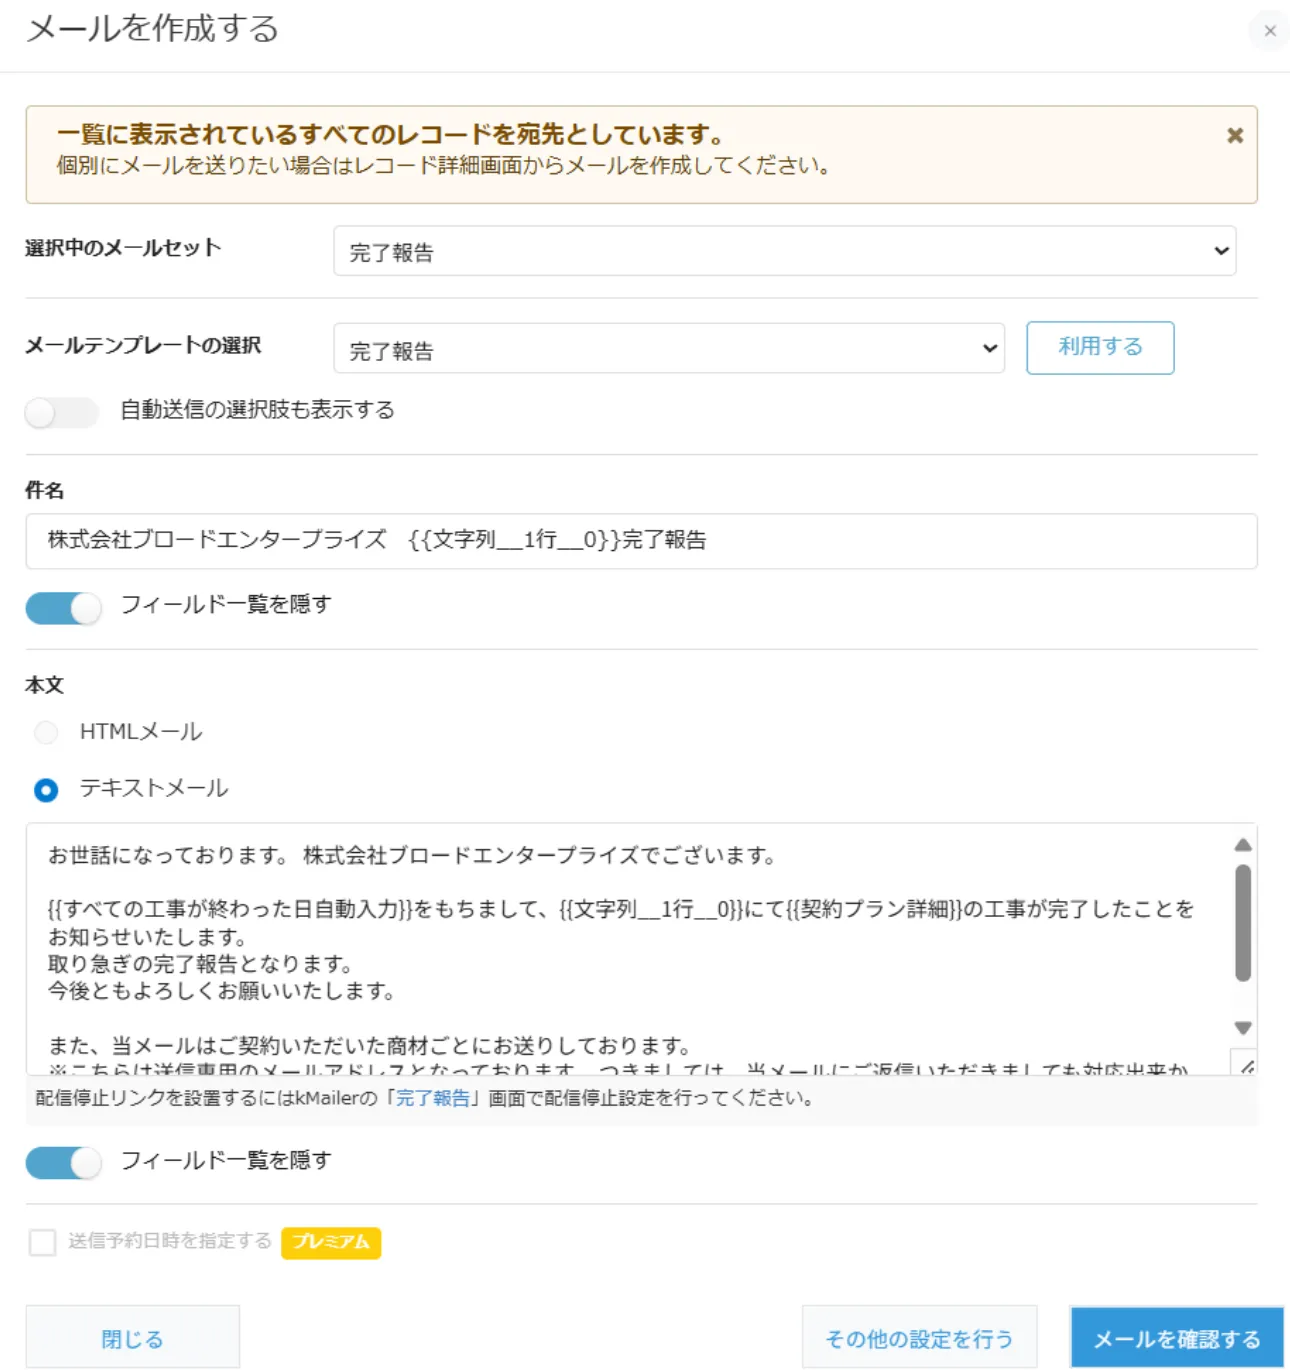Open the 完了報告 link in kMailer note
Viewport: 1290px width, 1370px height.
point(432,1098)
